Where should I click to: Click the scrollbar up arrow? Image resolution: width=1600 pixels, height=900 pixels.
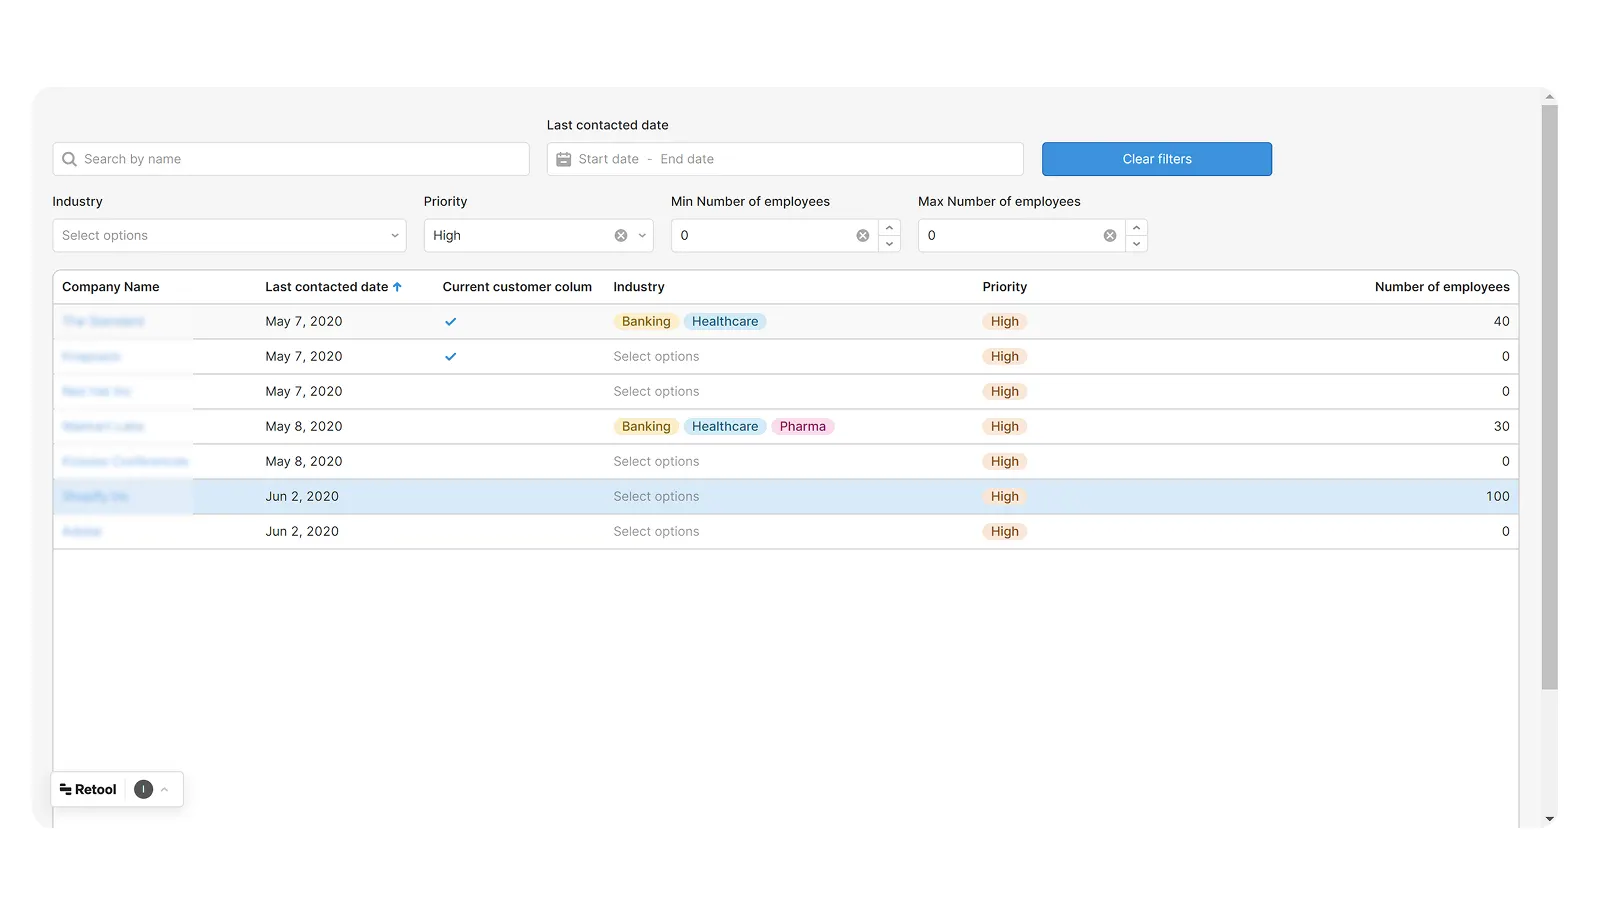1550,98
